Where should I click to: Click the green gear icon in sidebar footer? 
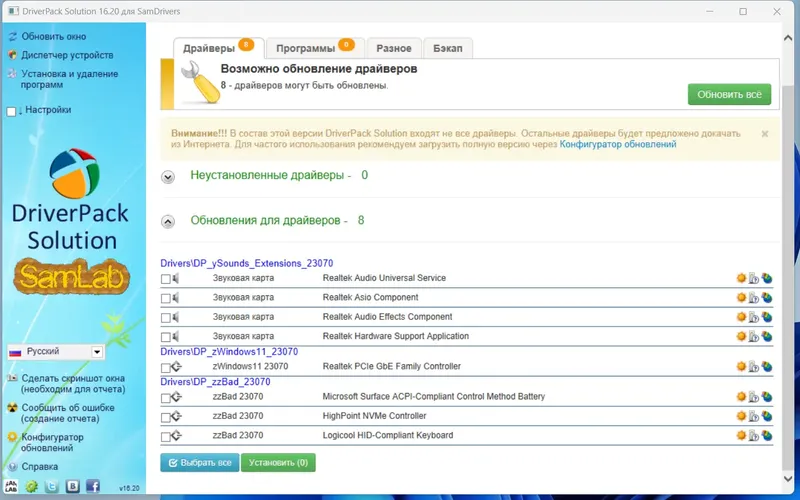coord(32,486)
